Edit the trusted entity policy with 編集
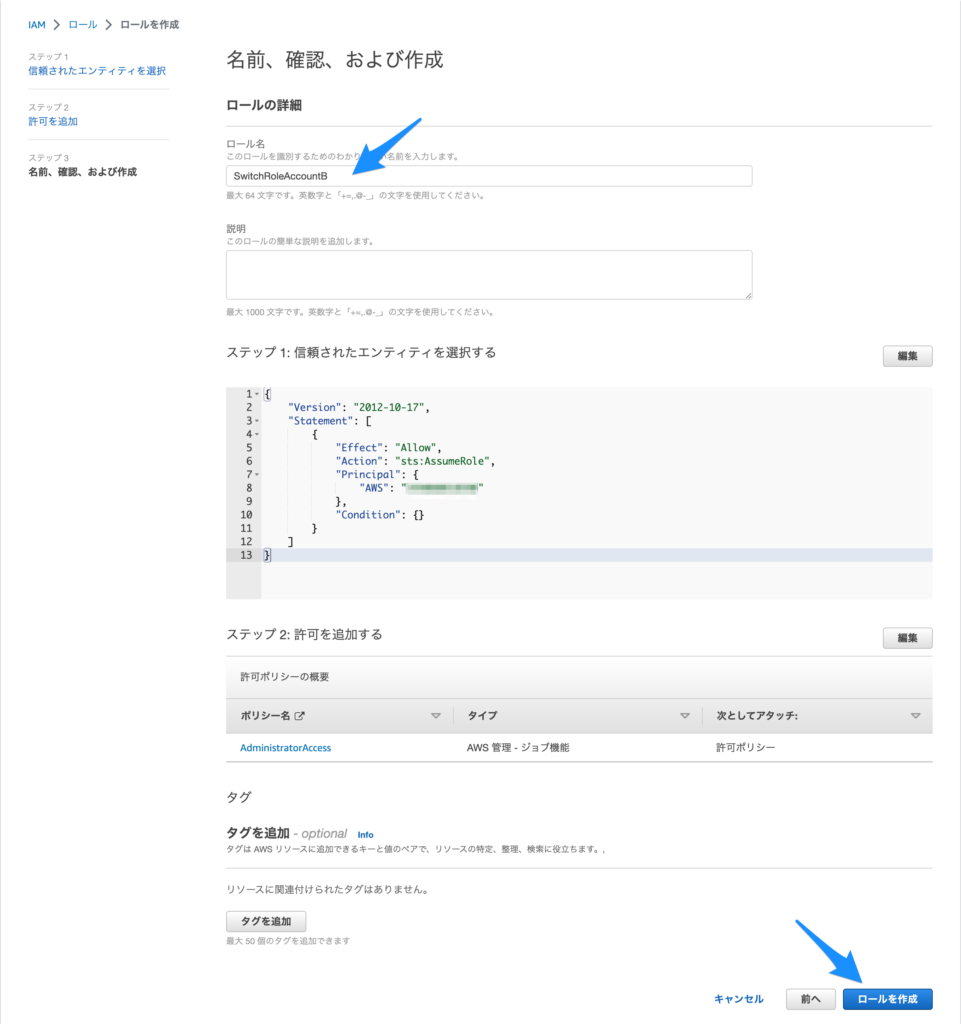 (906, 355)
